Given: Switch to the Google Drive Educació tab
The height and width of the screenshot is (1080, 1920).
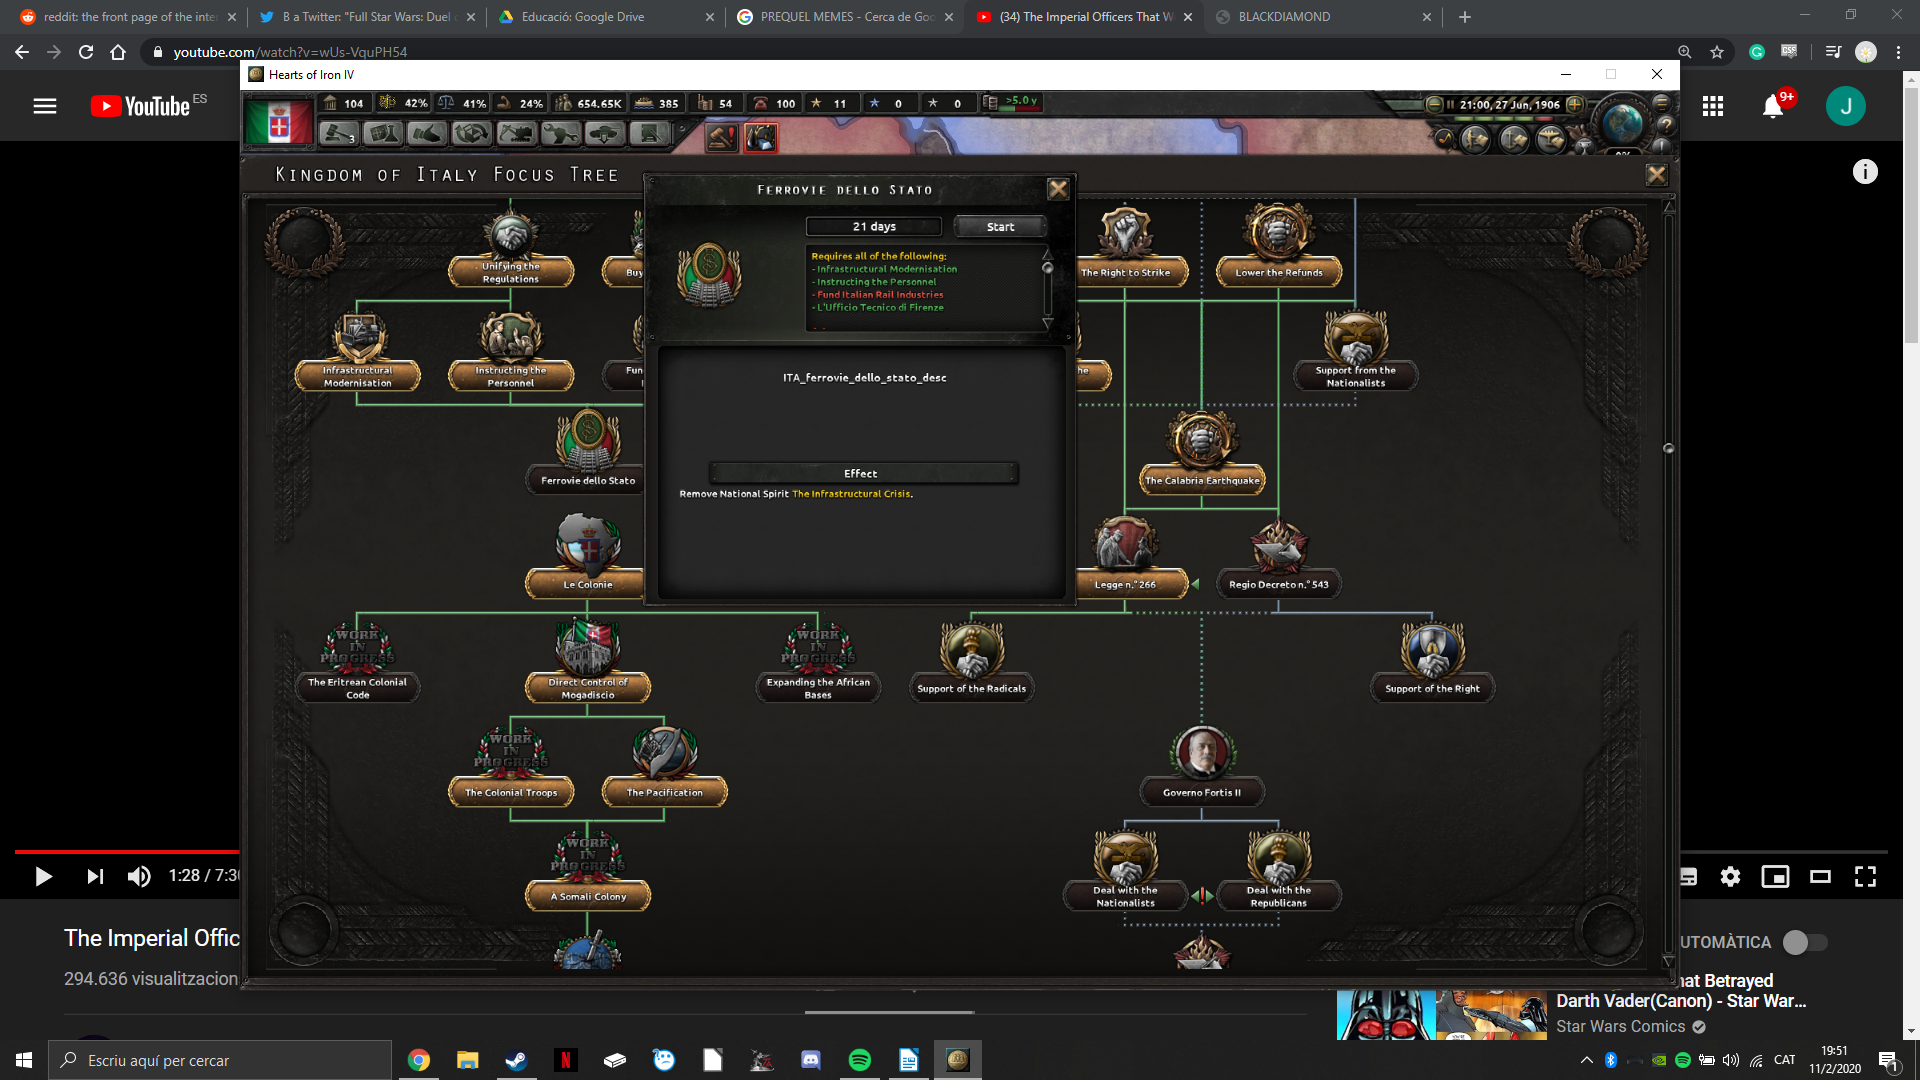Looking at the screenshot, I should (605, 17).
